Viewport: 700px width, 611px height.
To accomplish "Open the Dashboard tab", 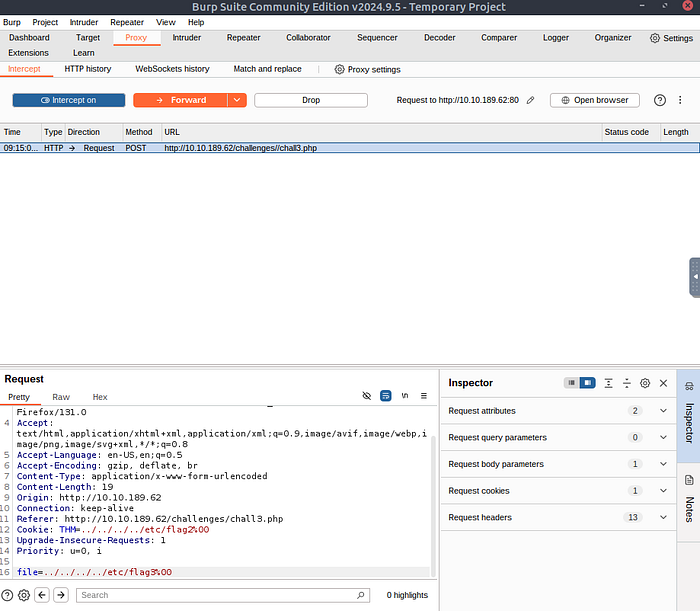I will tap(29, 38).
